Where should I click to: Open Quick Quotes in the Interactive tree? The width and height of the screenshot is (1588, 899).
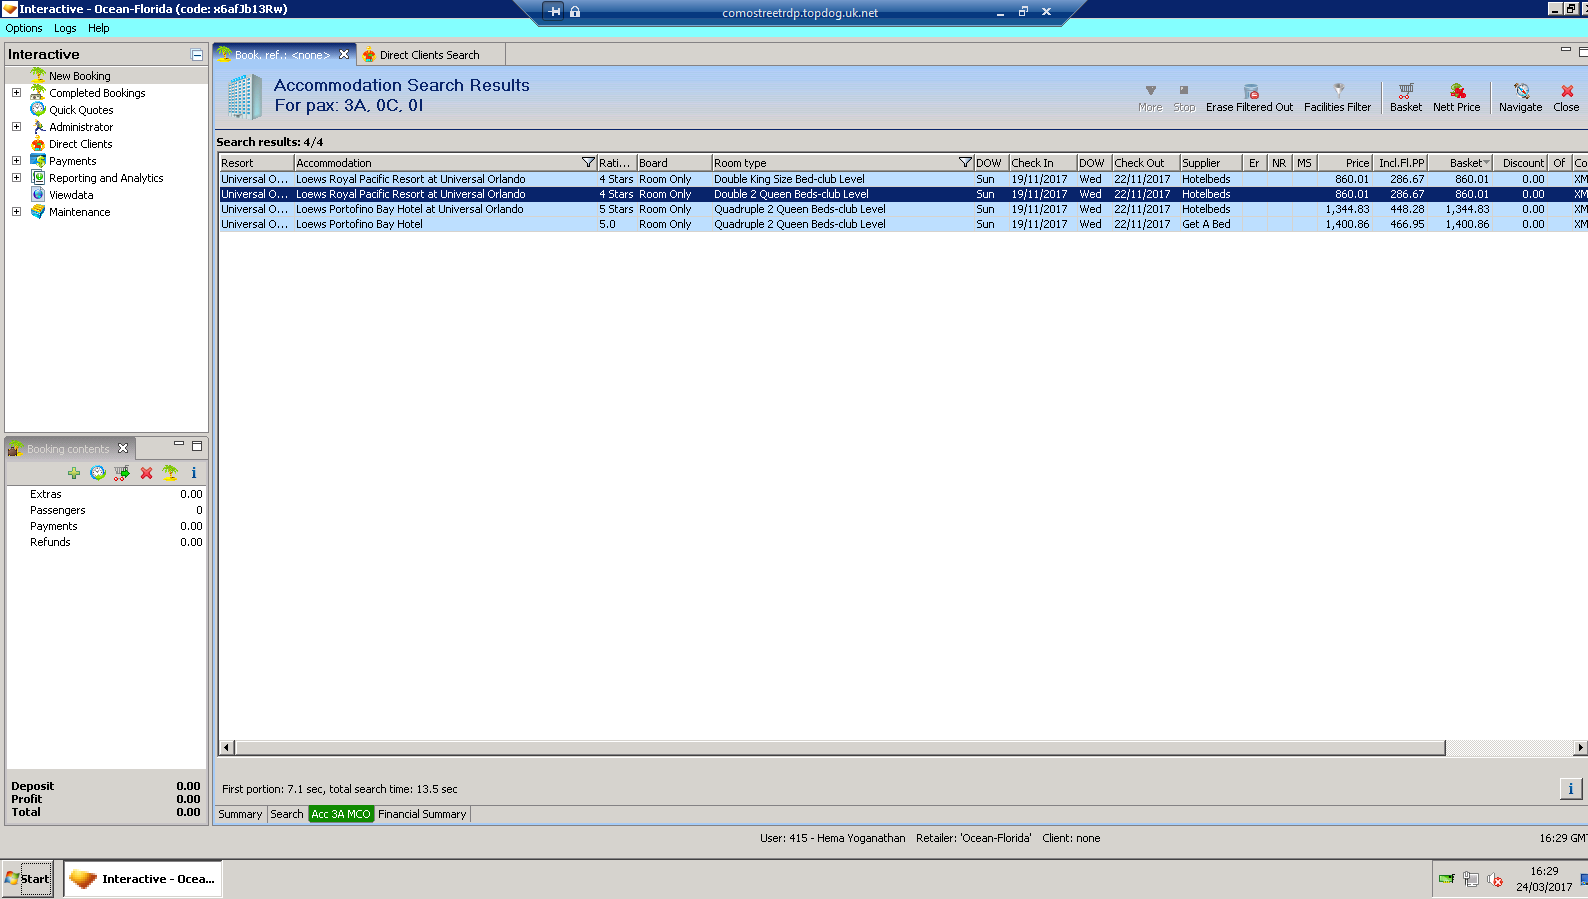click(x=81, y=110)
